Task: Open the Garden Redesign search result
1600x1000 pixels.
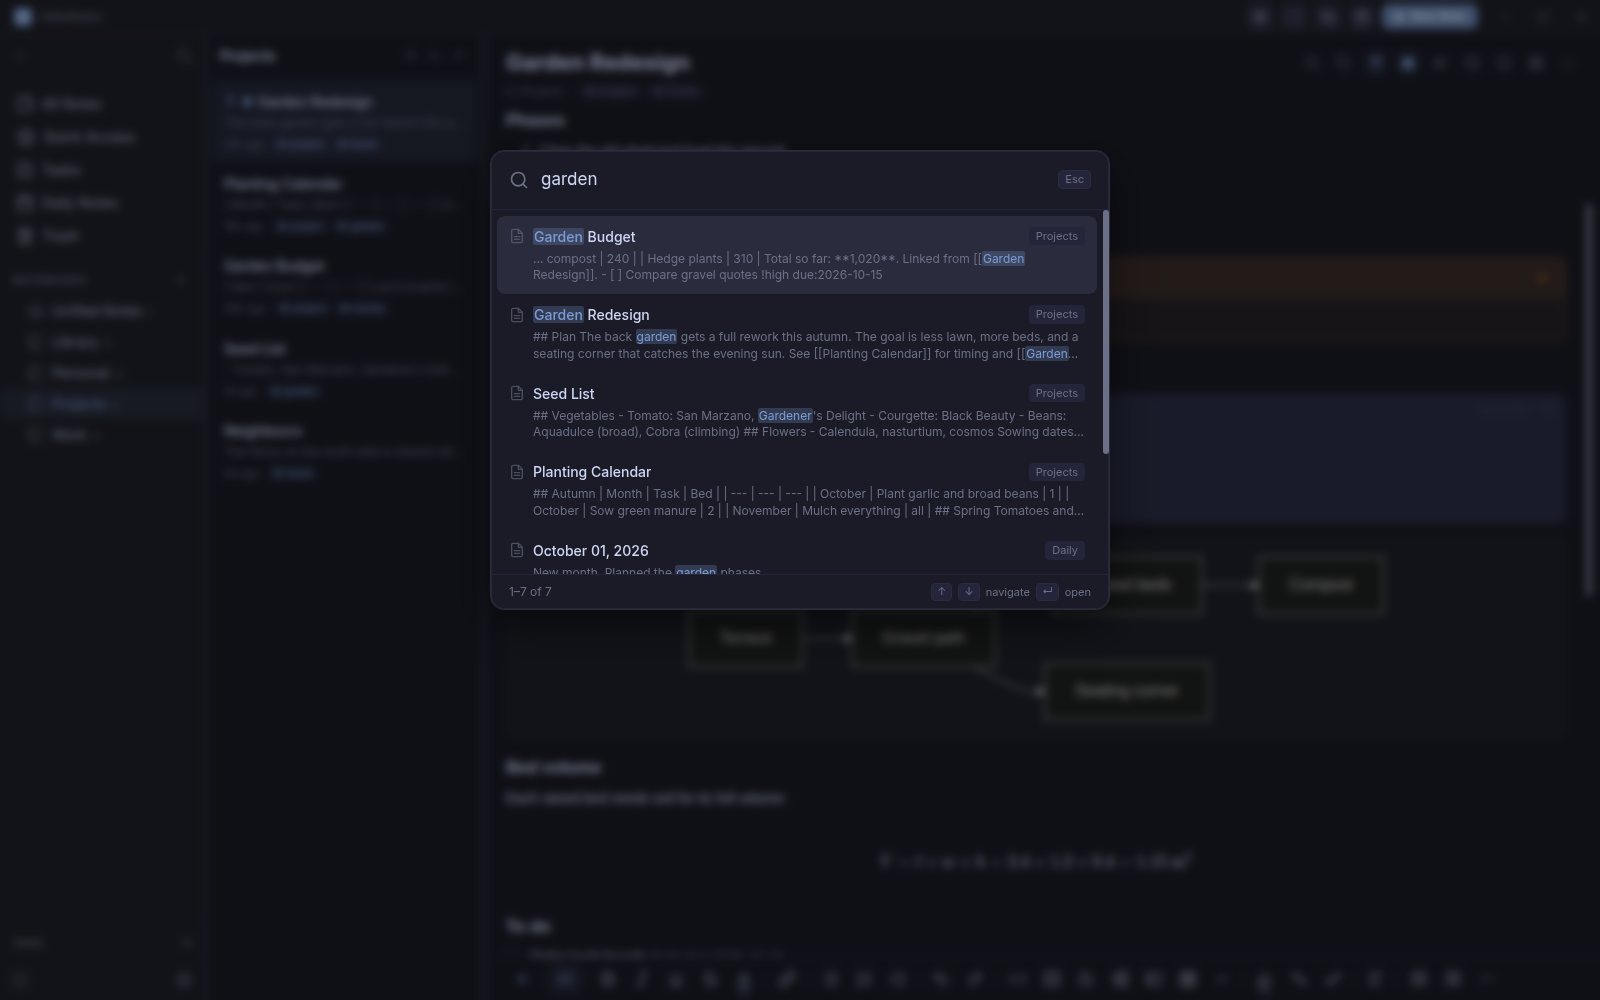Action: 797,333
